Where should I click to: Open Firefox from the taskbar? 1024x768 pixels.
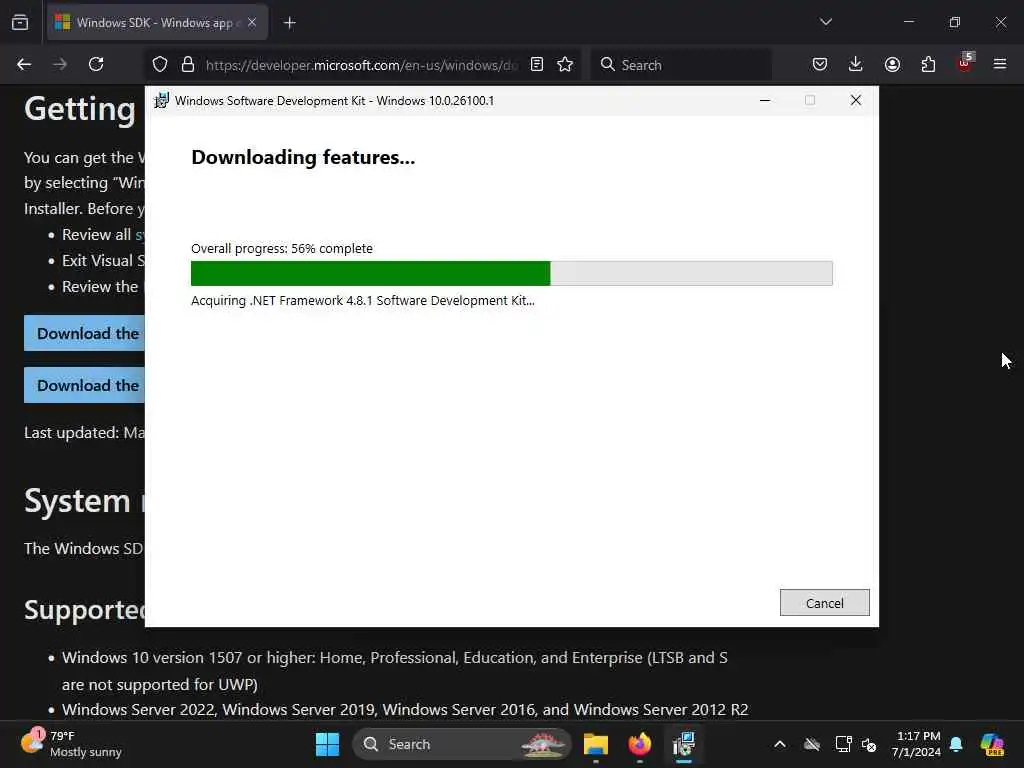tap(639, 744)
